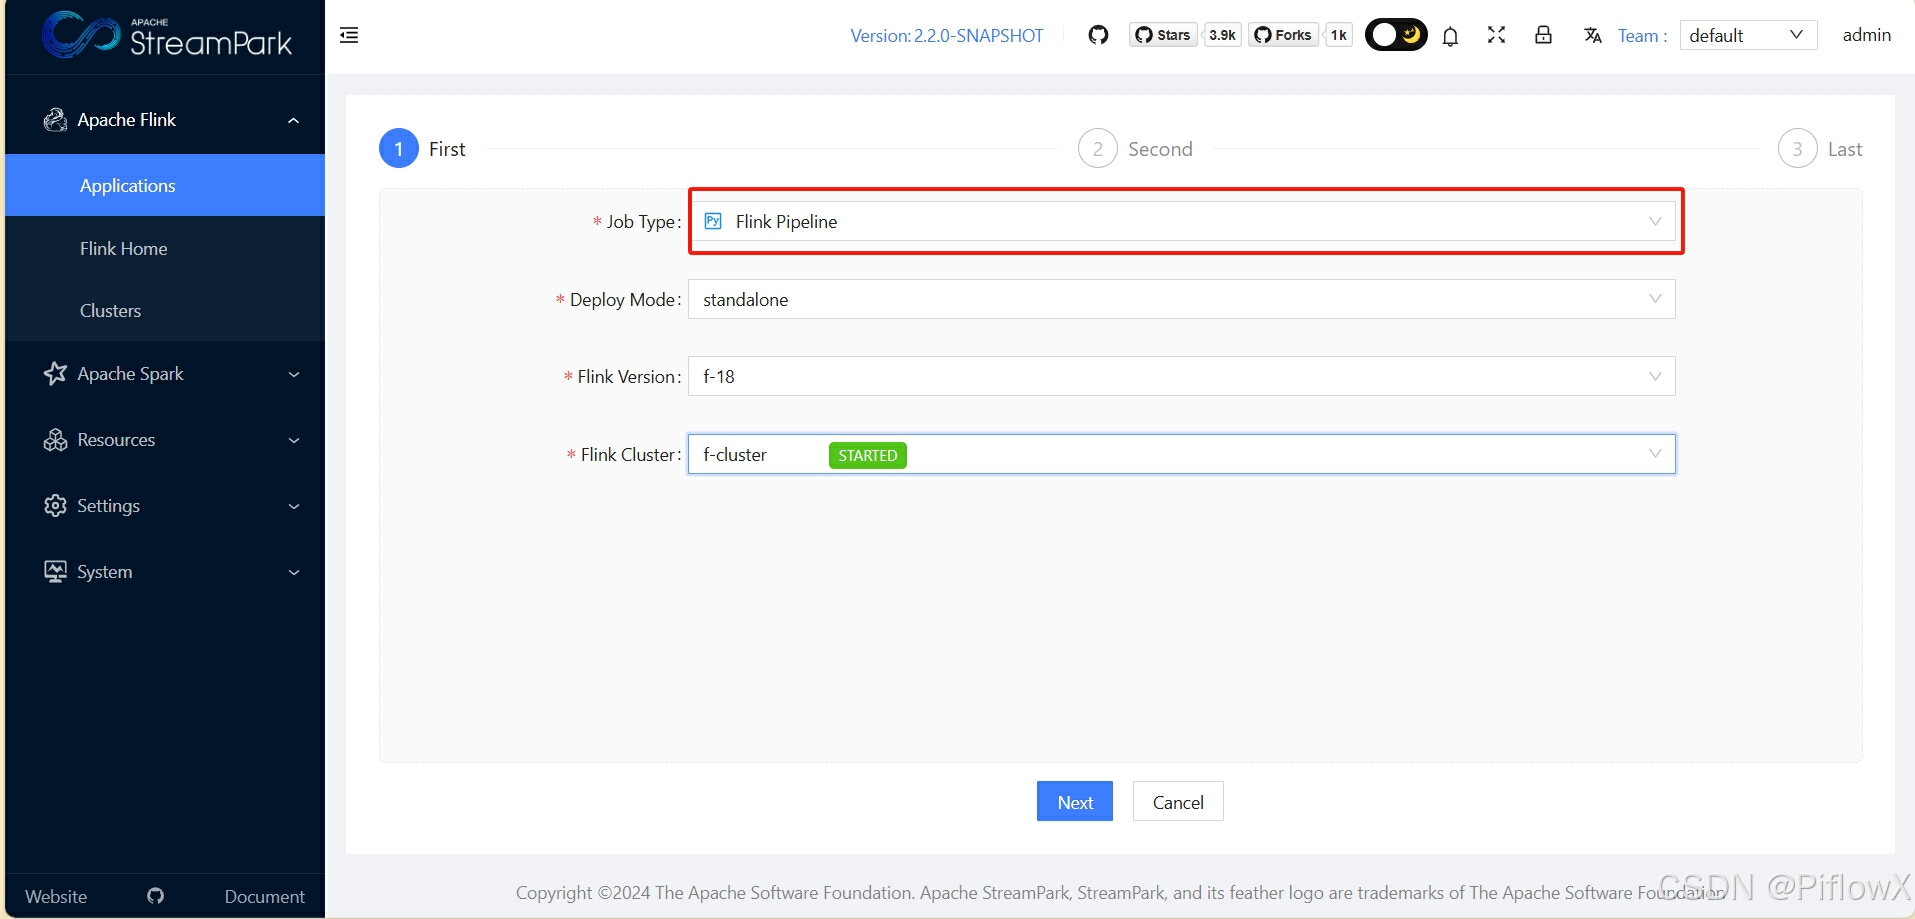The width and height of the screenshot is (1915, 919).
Task: Open notifications with the bell icon
Action: tap(1450, 36)
